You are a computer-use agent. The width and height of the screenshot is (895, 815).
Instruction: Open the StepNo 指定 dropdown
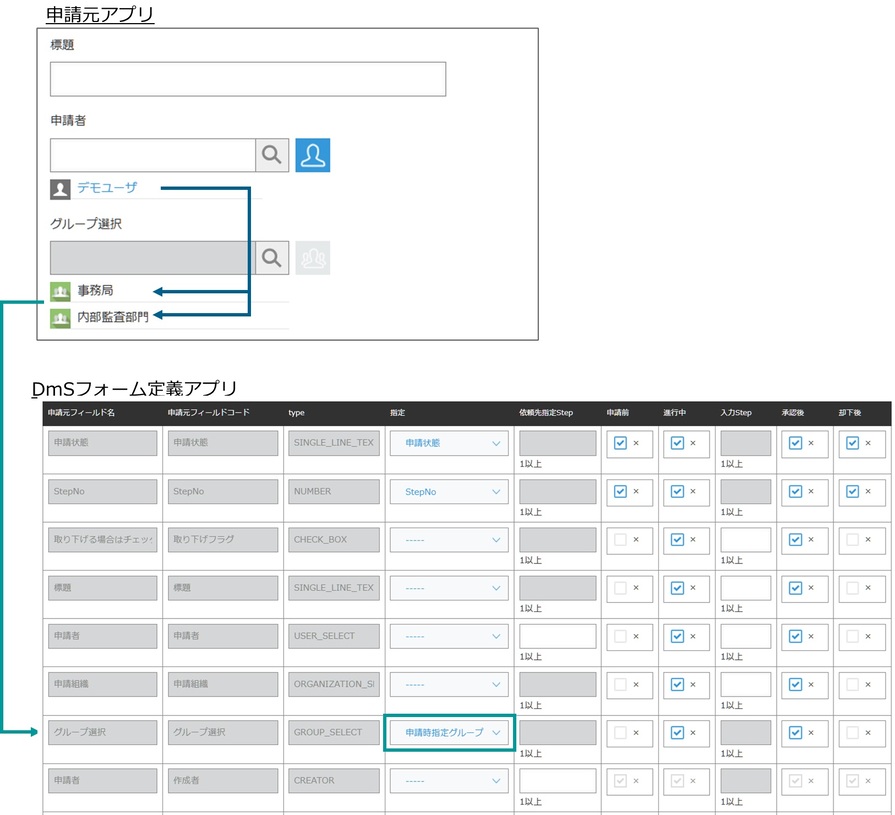pos(448,492)
